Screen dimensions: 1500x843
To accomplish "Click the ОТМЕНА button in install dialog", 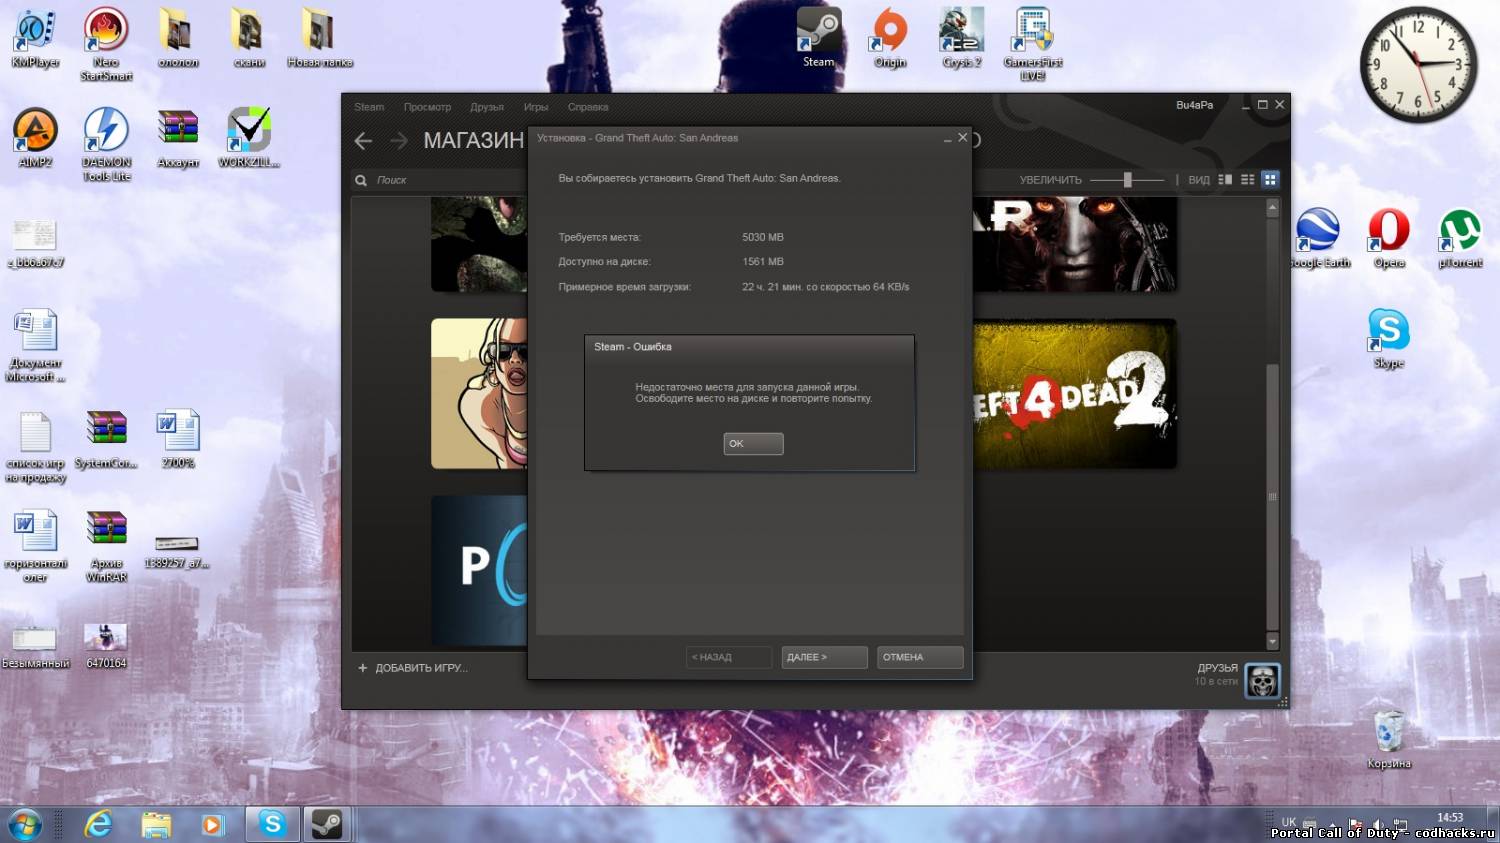I will [920, 657].
